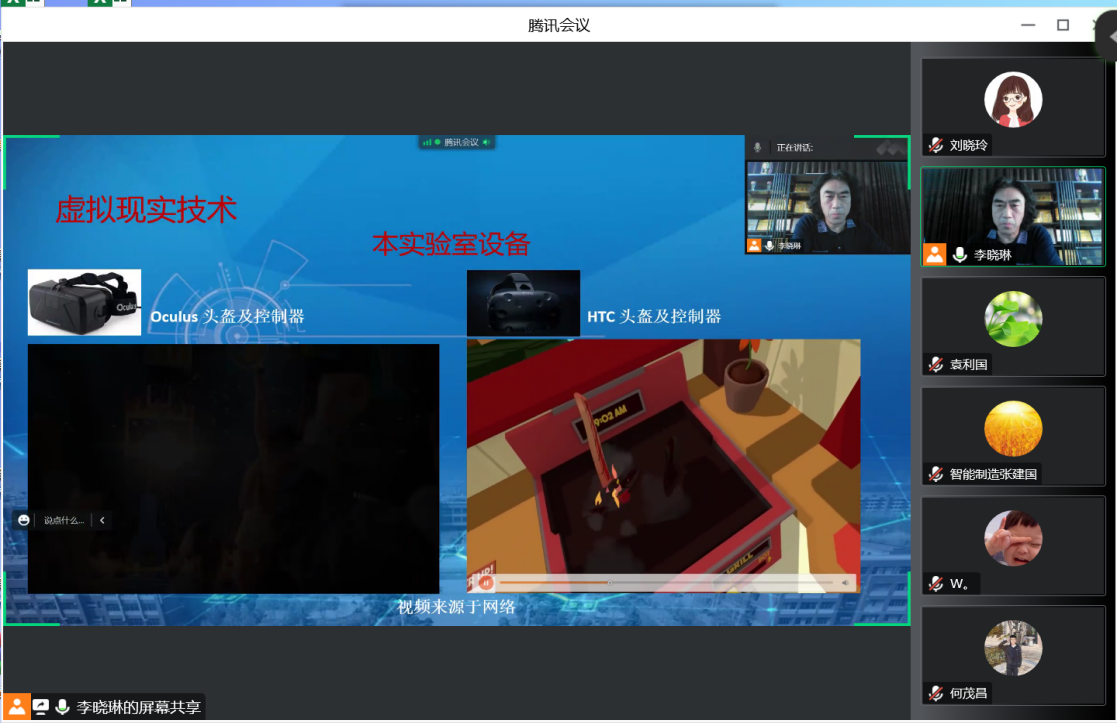Click the green signal strength icon in the floating bar

tap(427, 142)
